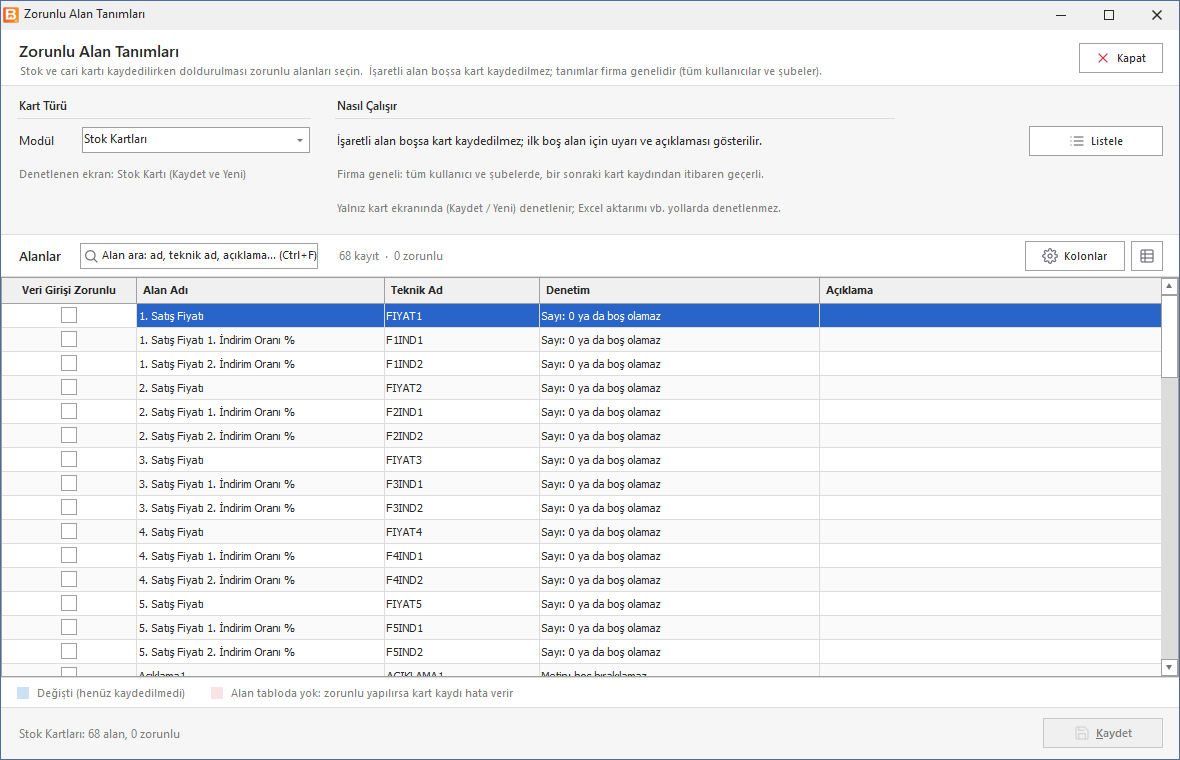Viewport: 1180px width, 760px height.
Task: Mark the FIYAT4 row as required
Action: (69, 531)
